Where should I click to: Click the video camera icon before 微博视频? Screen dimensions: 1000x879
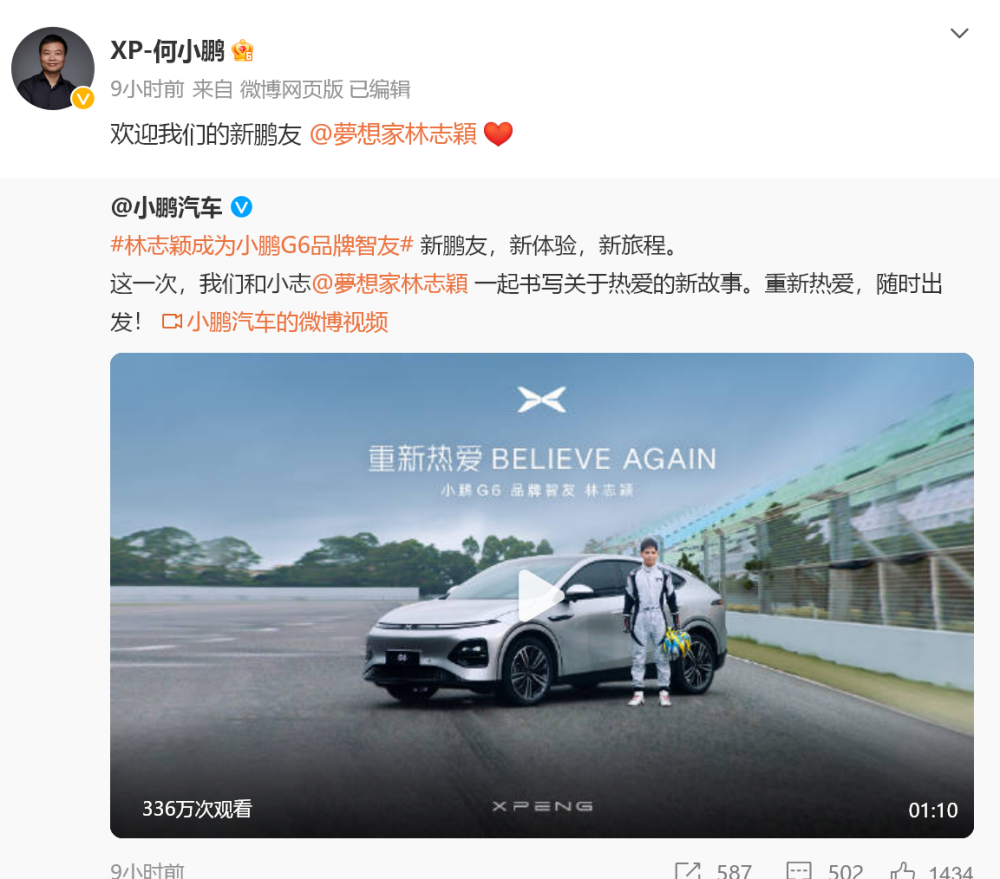[x=172, y=321]
